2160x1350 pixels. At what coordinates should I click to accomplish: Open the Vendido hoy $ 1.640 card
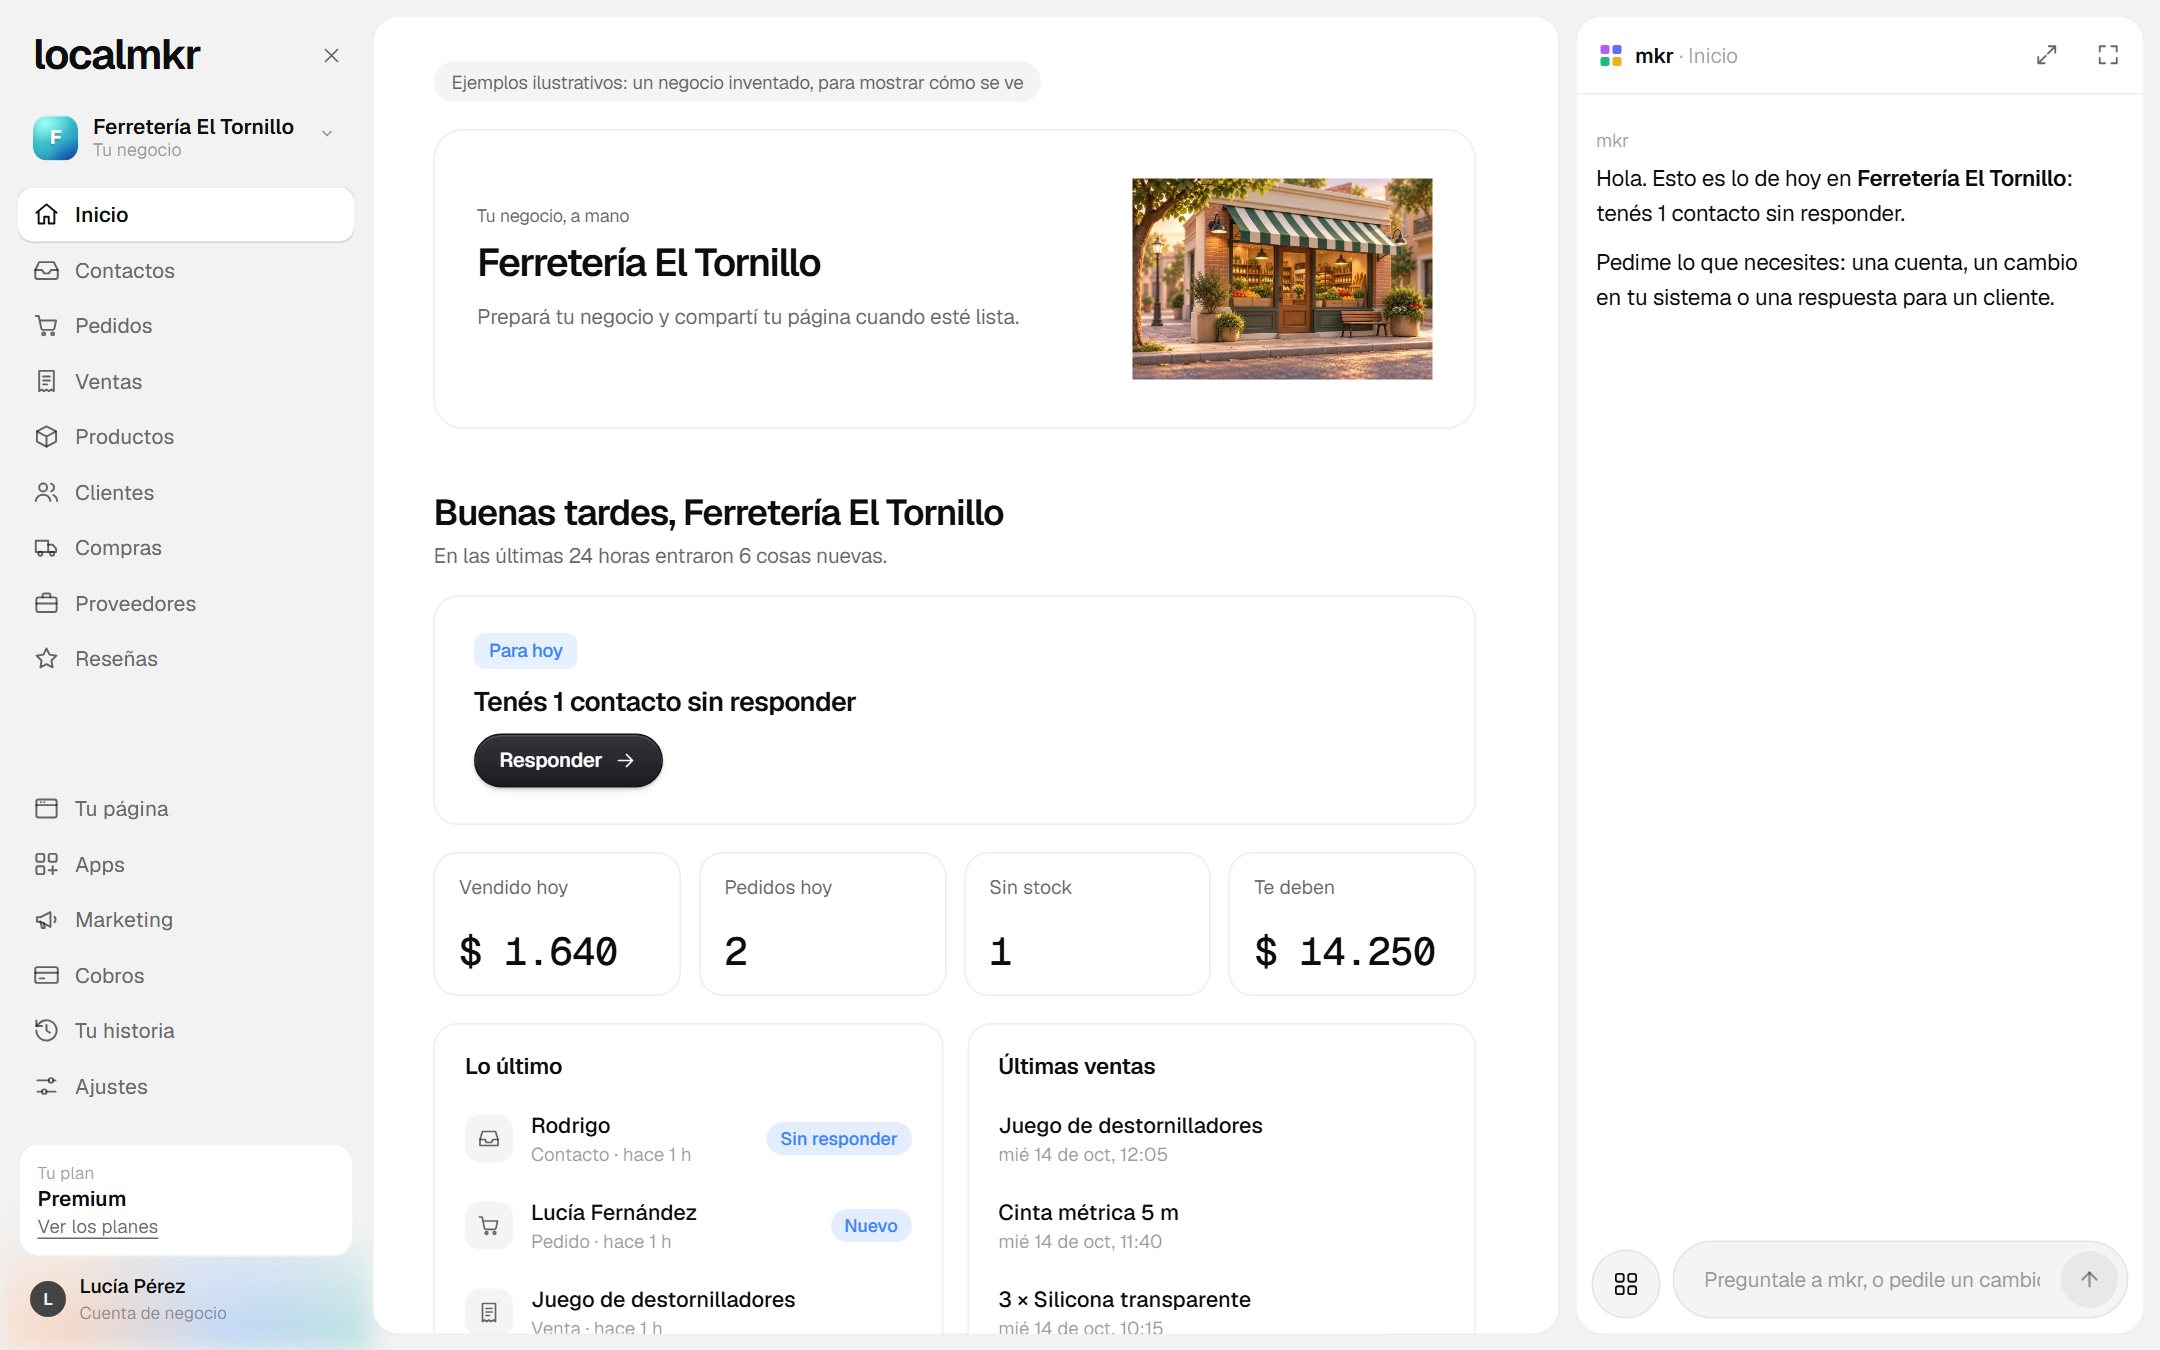click(x=557, y=923)
